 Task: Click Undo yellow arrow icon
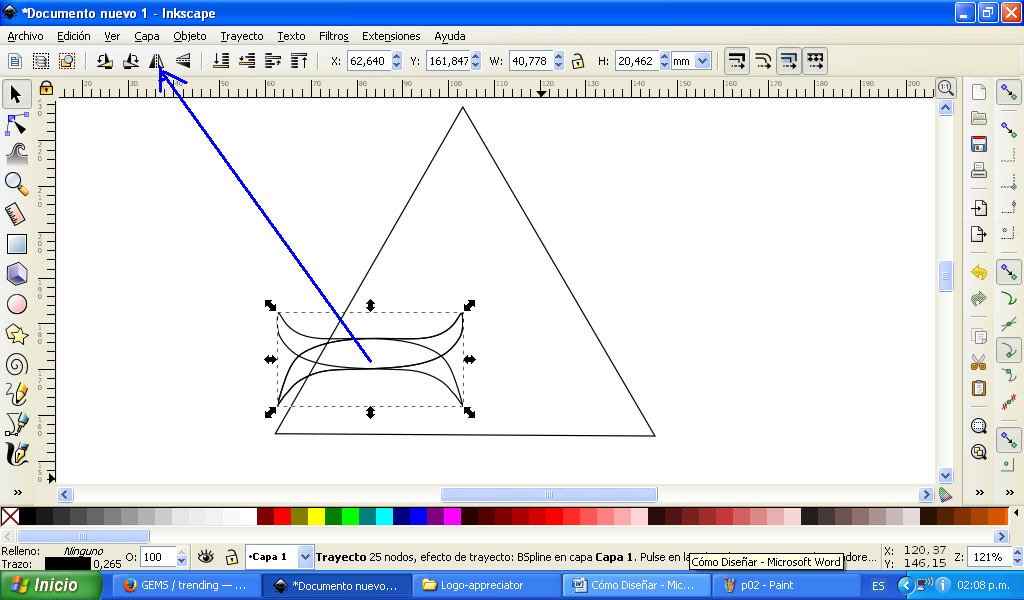click(x=978, y=272)
